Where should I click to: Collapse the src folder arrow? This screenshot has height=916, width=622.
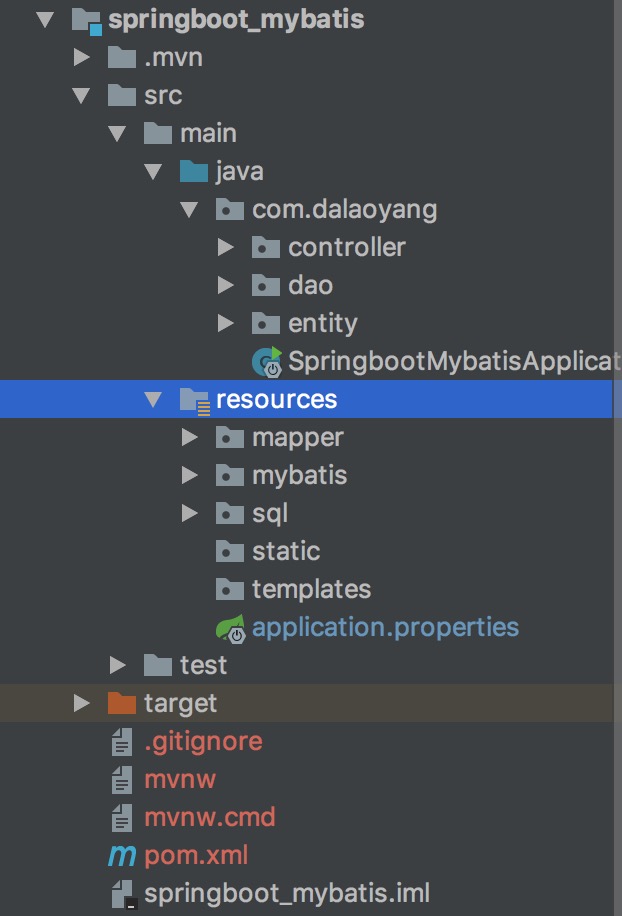81,95
